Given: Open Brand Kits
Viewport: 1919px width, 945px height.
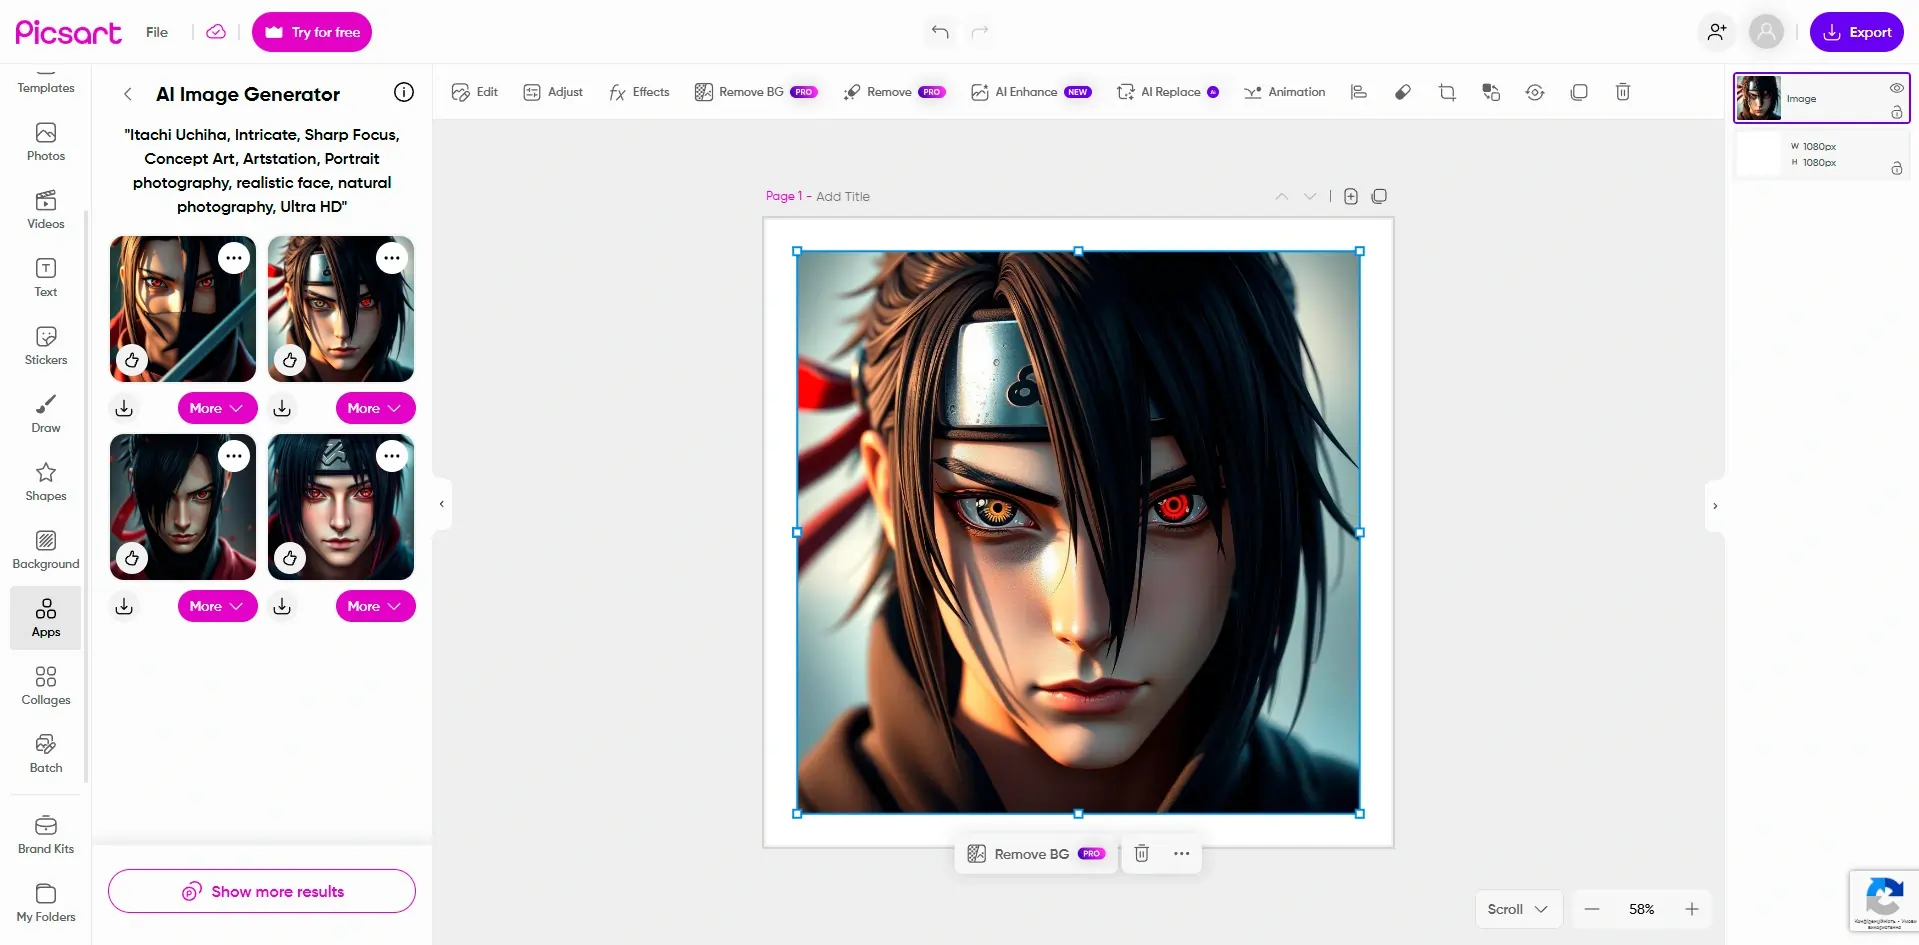Looking at the screenshot, I should (x=46, y=835).
